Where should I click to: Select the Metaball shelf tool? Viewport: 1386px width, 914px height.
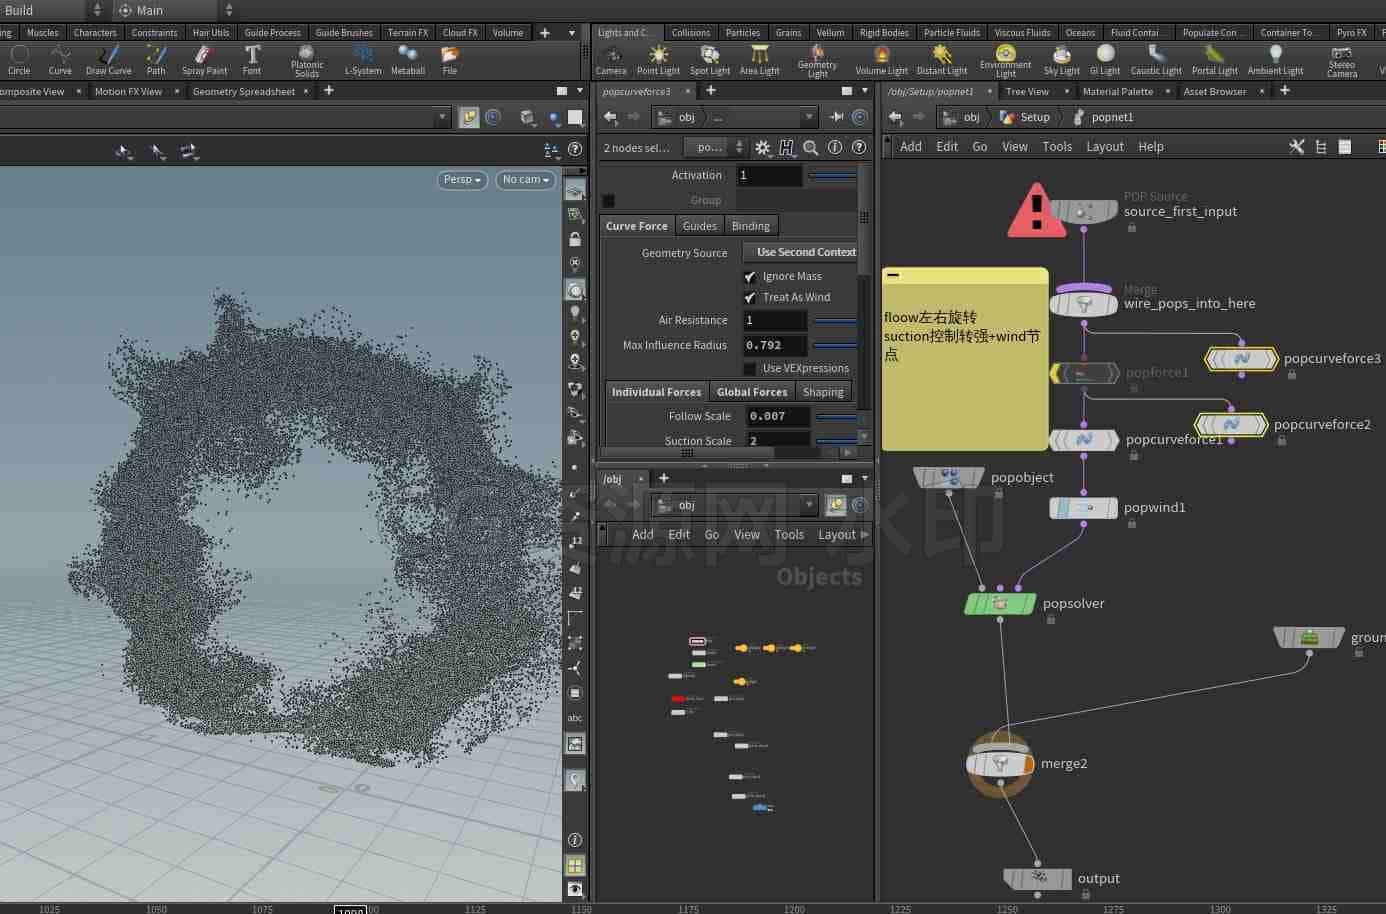click(x=407, y=59)
